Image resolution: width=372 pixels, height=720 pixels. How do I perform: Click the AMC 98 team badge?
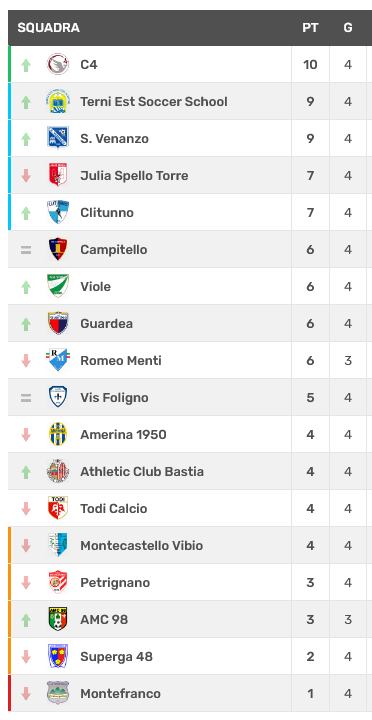[x=58, y=619]
